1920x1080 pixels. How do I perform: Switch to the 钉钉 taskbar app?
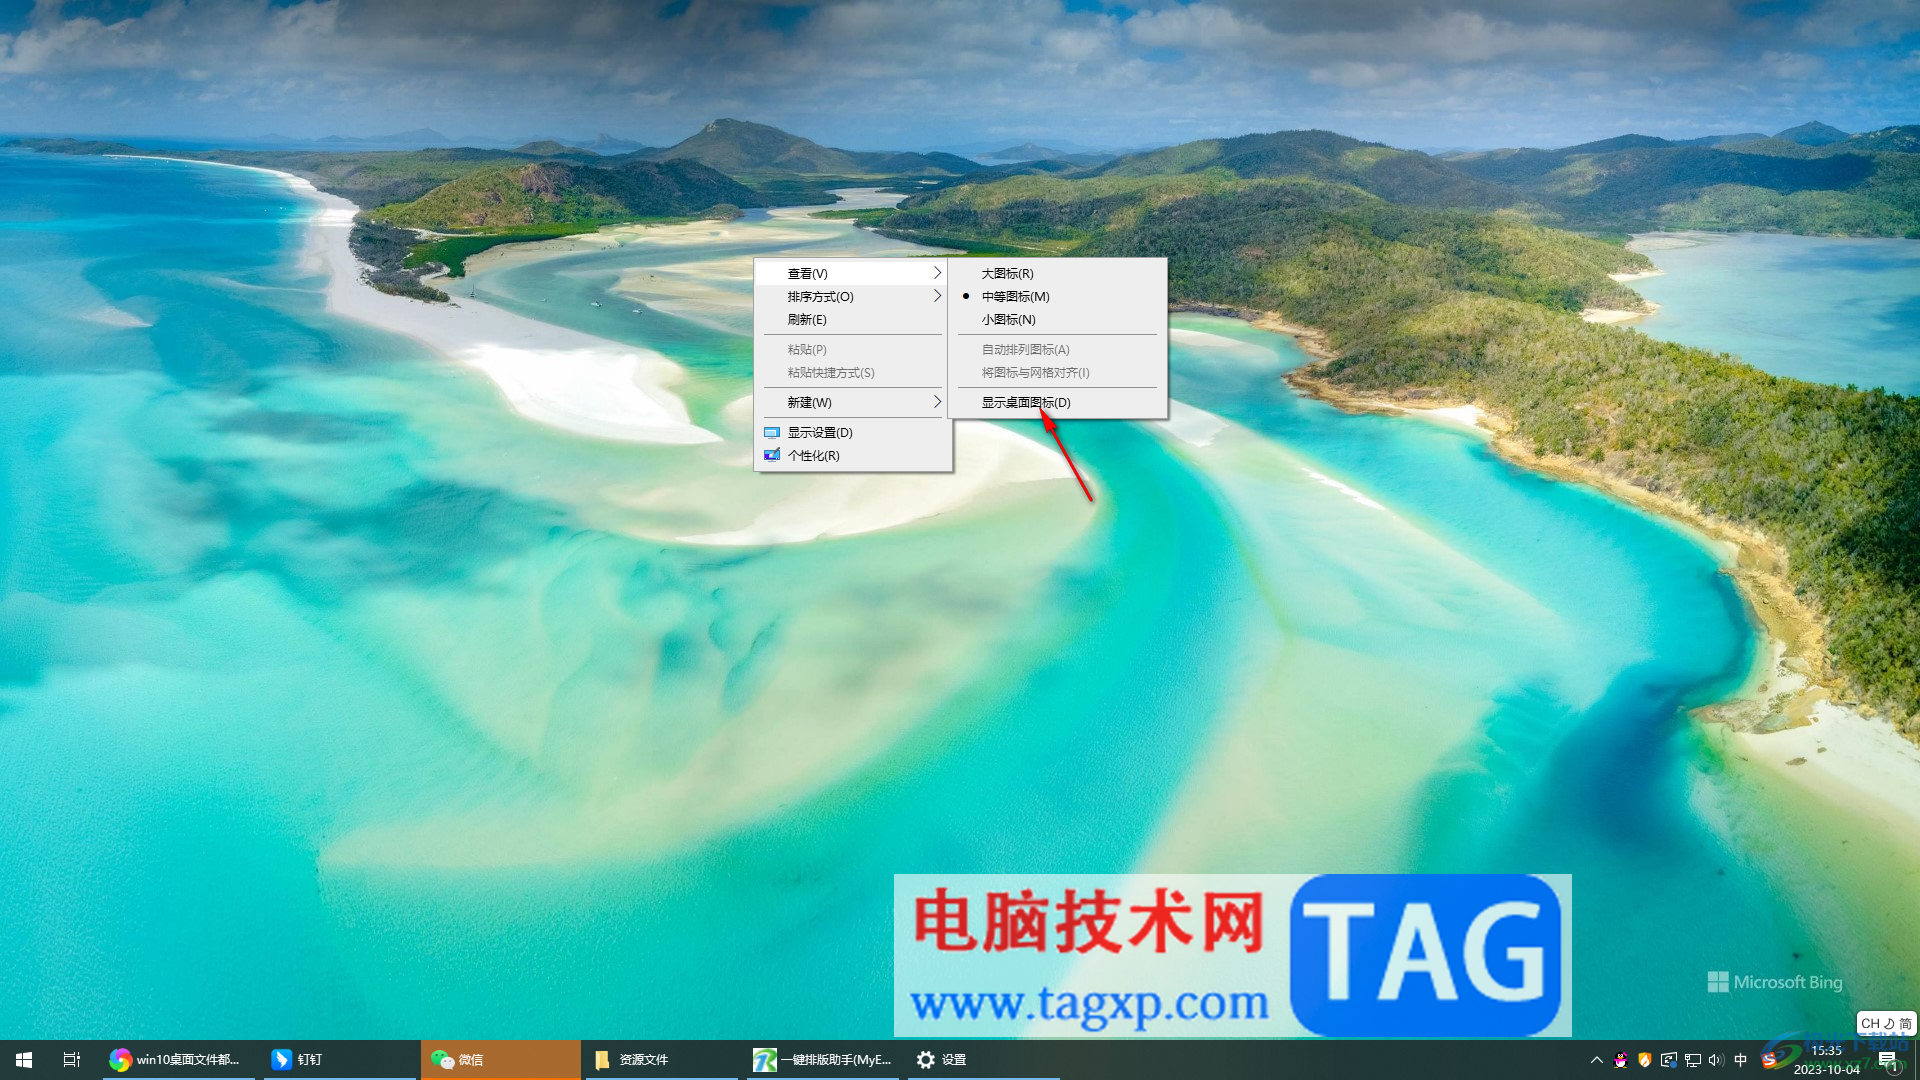click(298, 1059)
